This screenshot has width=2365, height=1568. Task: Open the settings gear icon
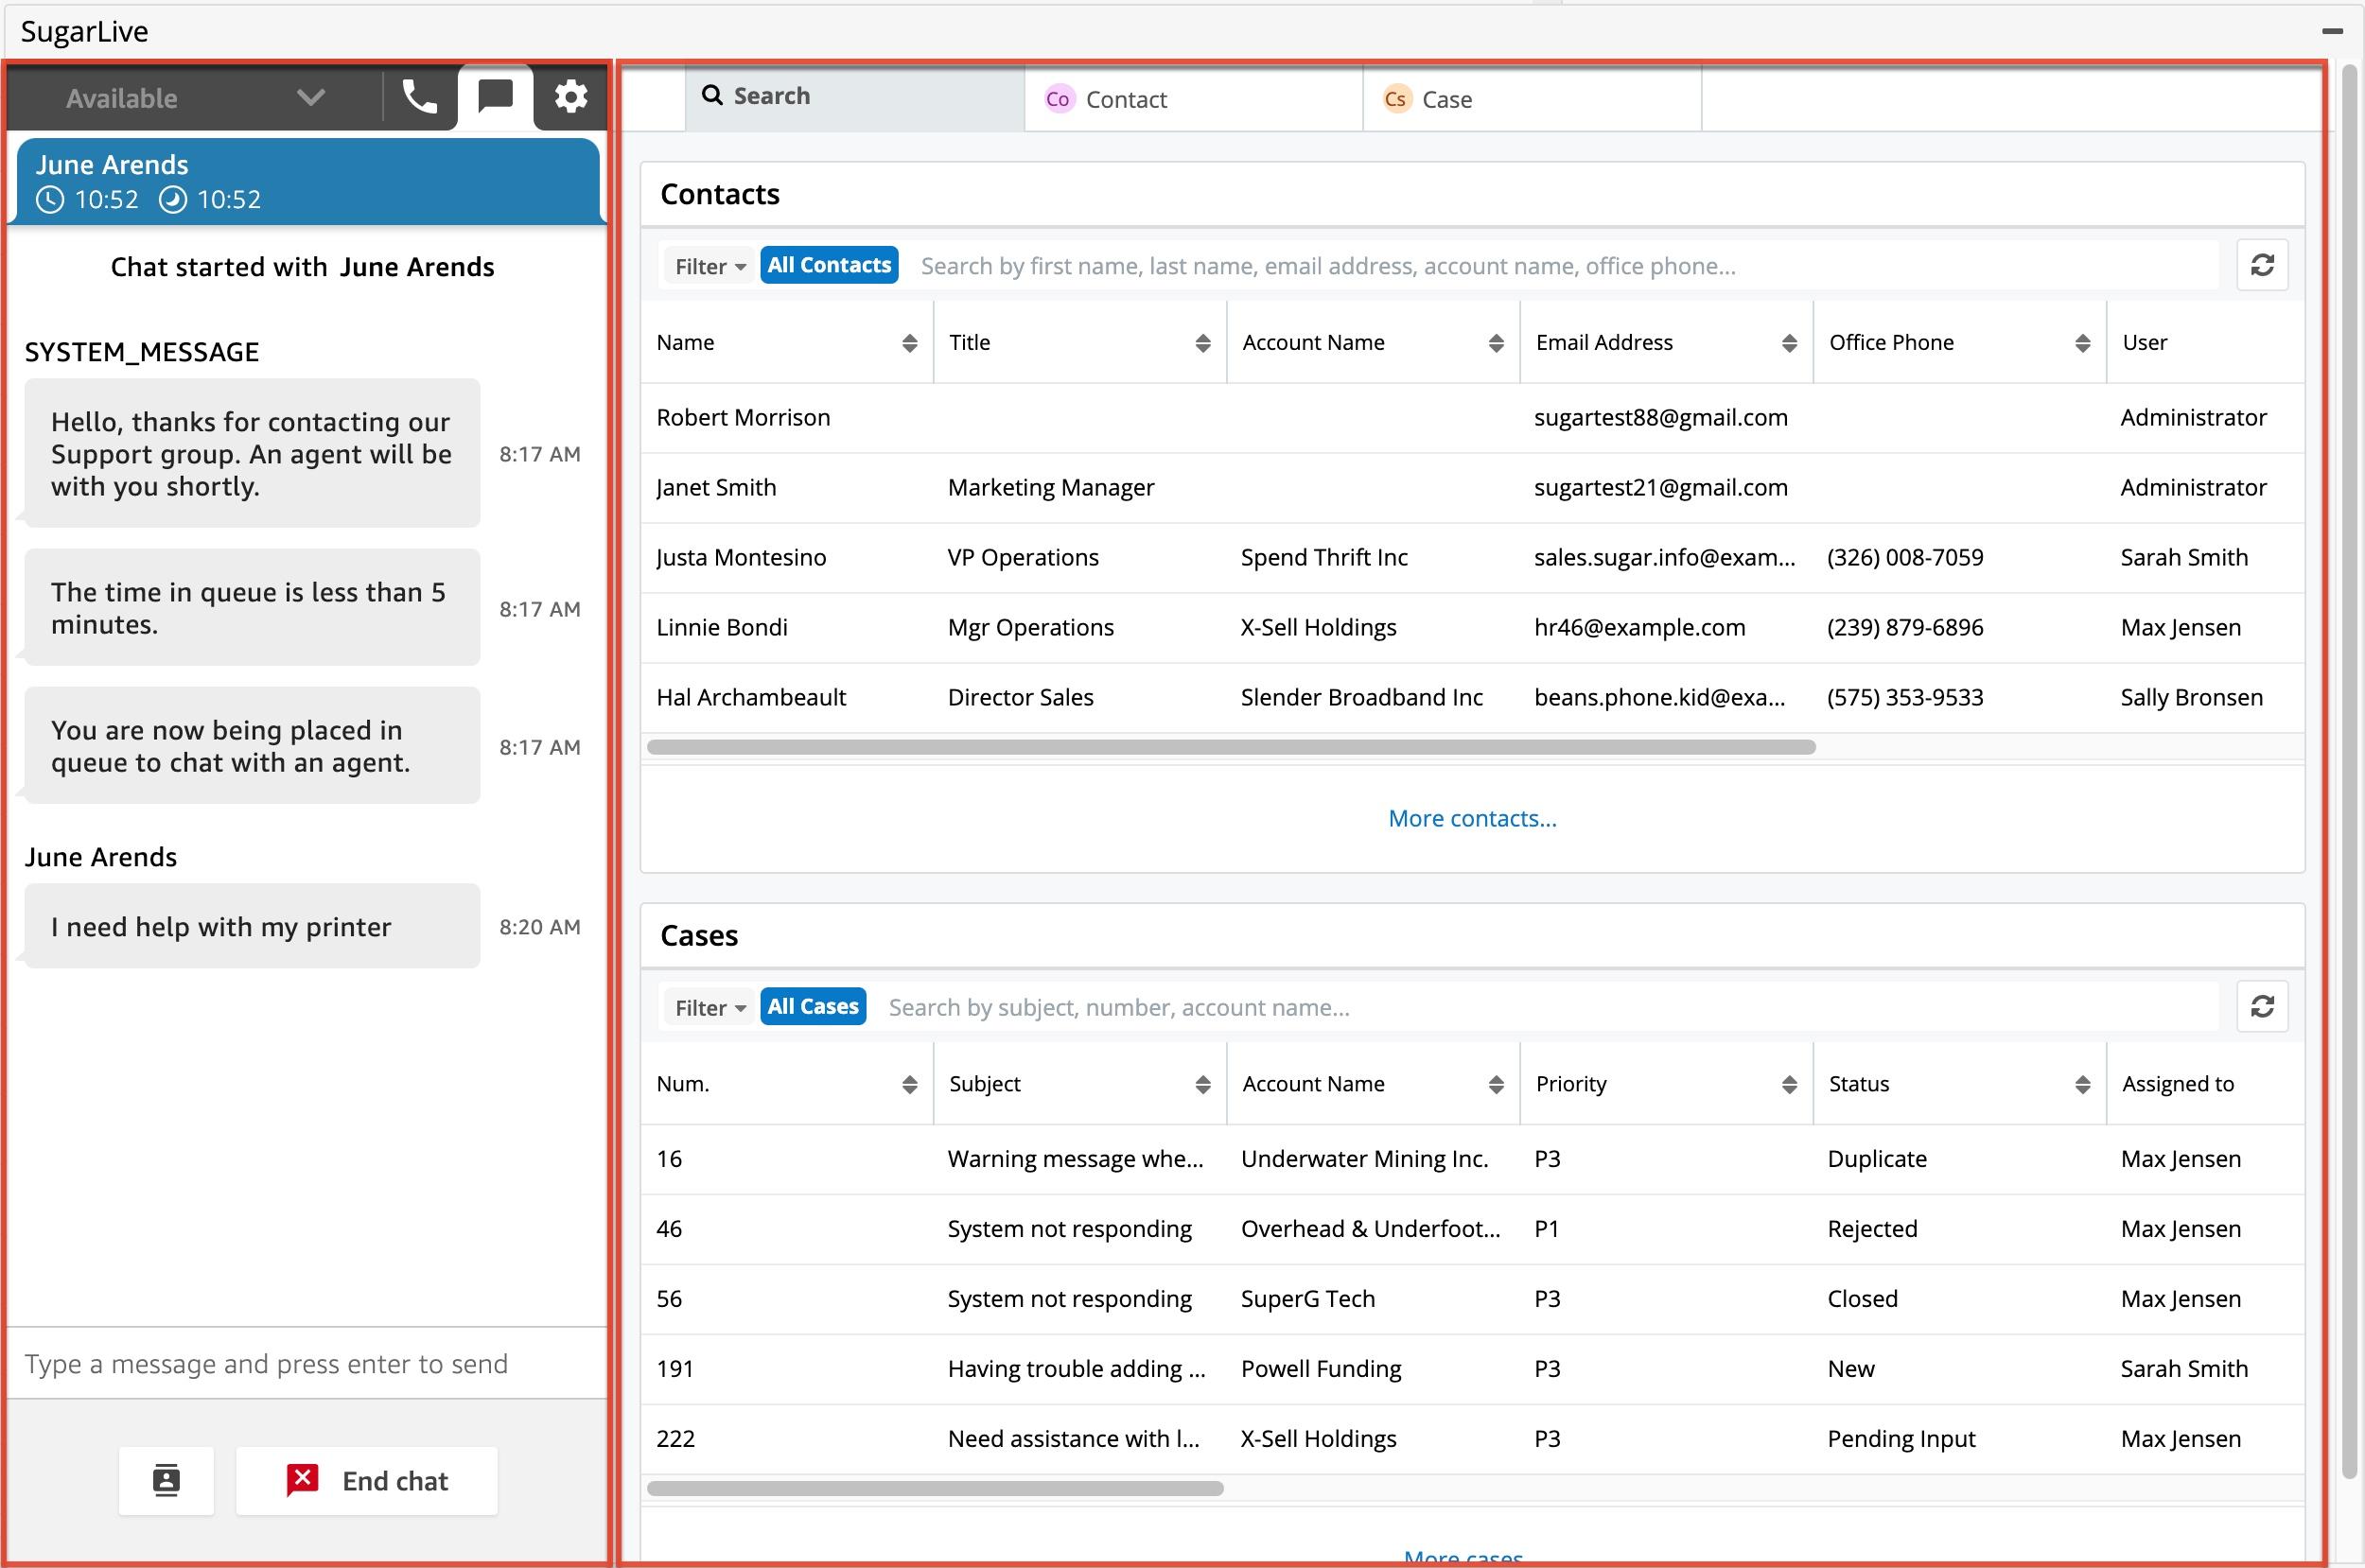point(571,97)
